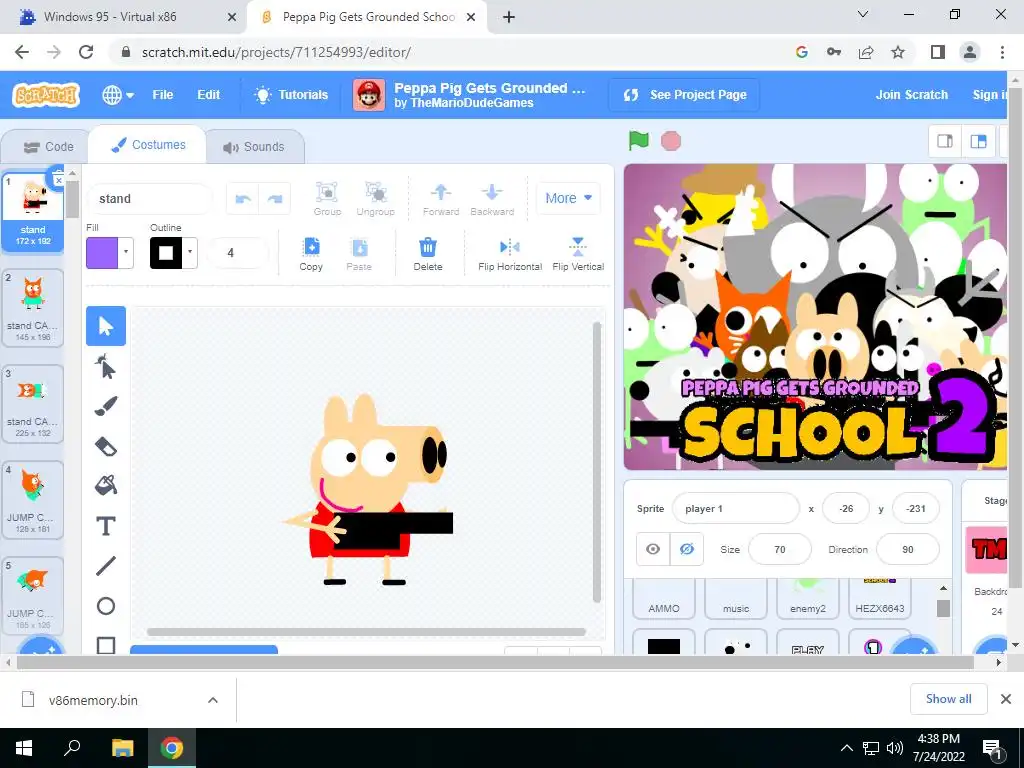Screen dimensions: 1024x768
Task: Click the Direction field showing 90
Action: coord(908,549)
